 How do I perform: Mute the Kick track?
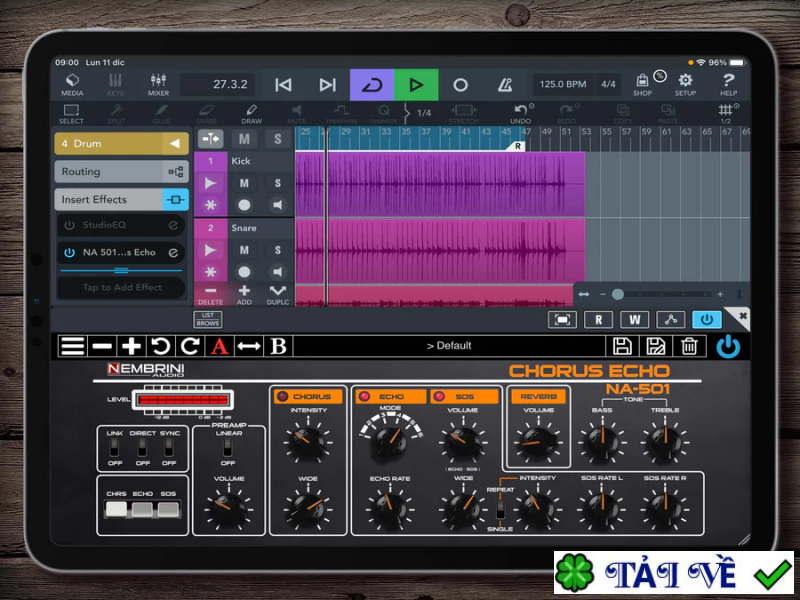(x=244, y=183)
